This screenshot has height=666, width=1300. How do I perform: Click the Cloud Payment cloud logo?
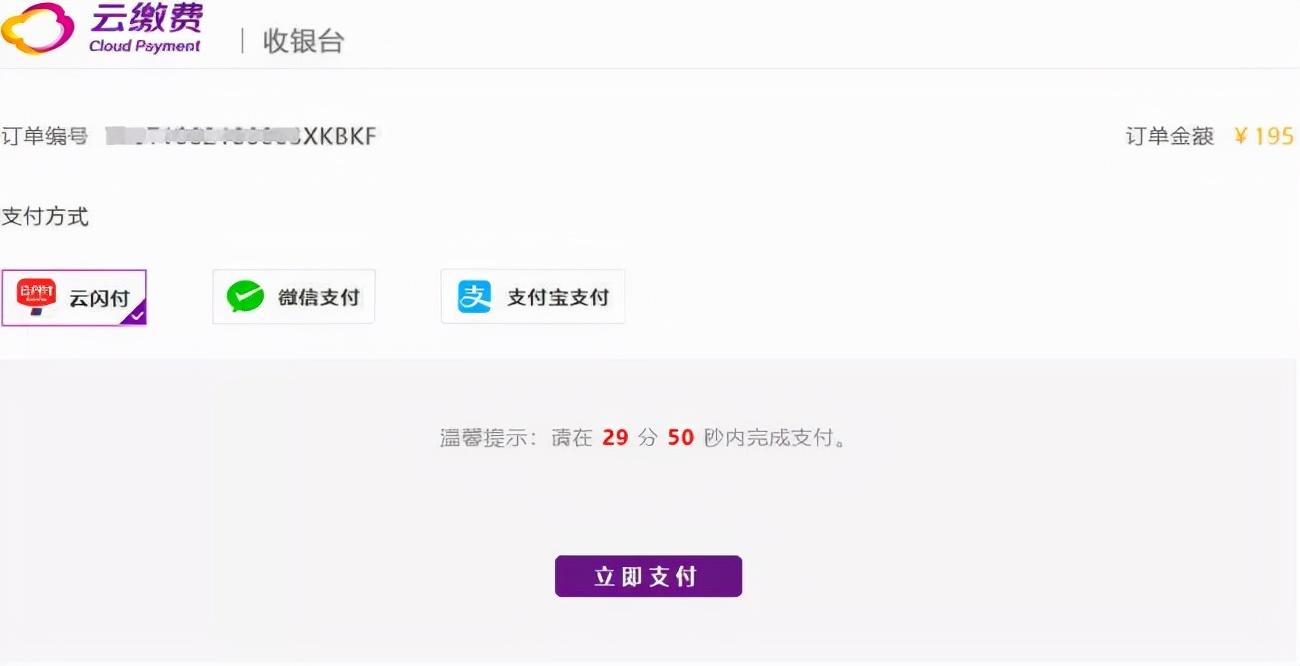37,28
